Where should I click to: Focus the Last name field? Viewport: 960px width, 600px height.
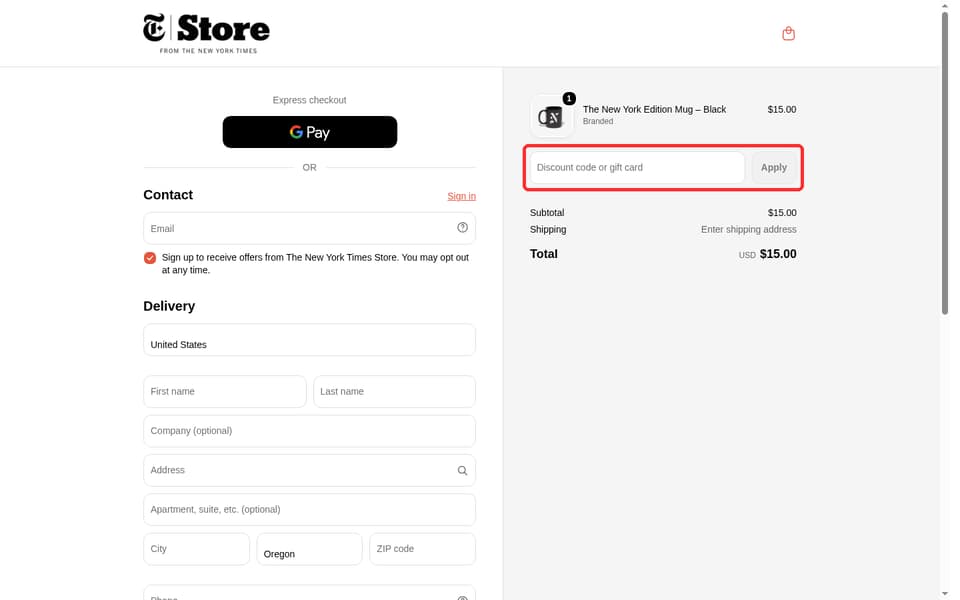click(x=394, y=391)
